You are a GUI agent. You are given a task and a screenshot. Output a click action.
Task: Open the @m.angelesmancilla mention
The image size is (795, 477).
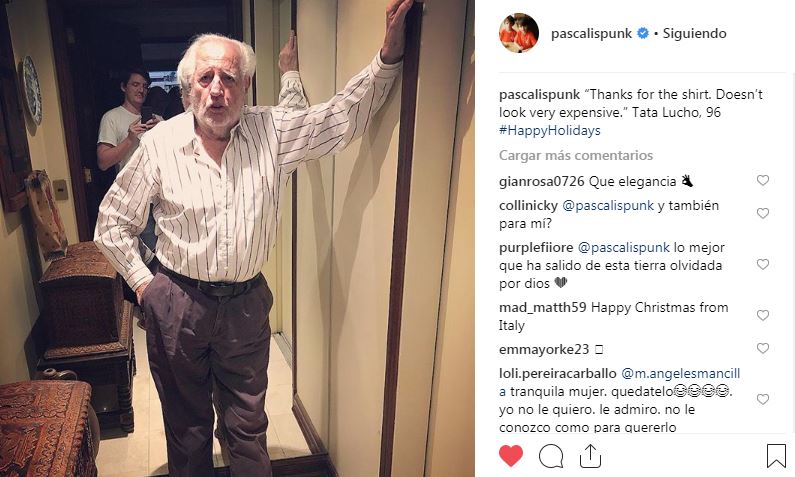[620, 382]
